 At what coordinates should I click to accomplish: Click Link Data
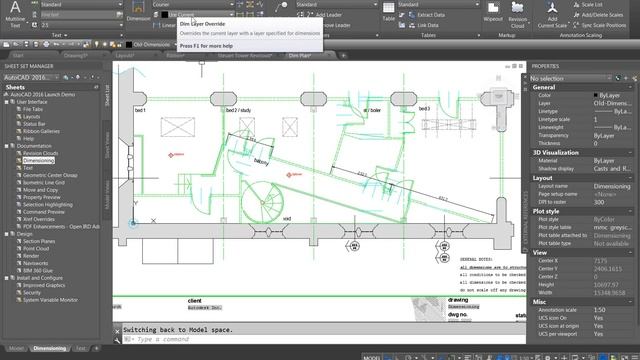coord(423,25)
